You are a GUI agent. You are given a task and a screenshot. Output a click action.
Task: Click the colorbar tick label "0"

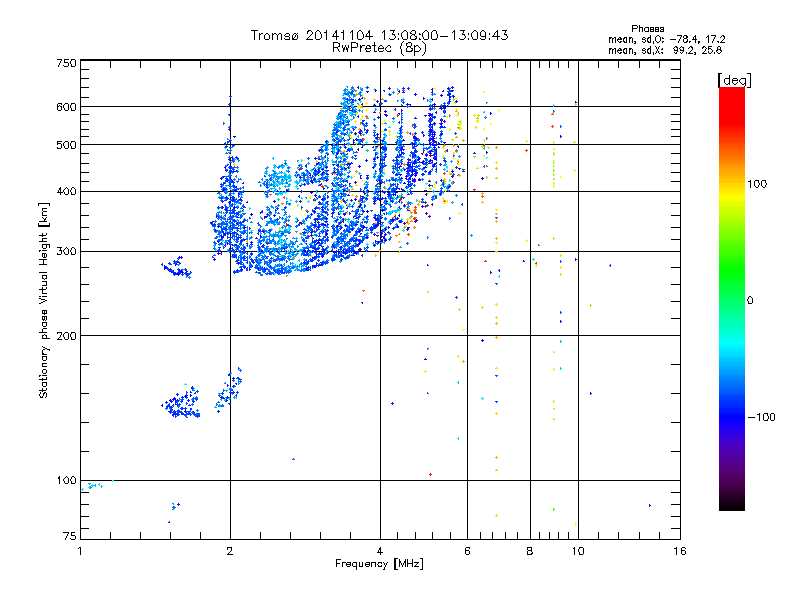[x=750, y=301]
